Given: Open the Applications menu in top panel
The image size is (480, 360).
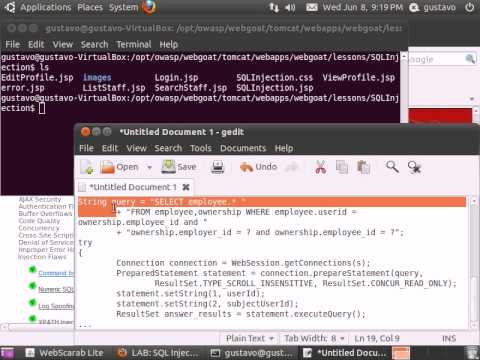Looking at the screenshot, I should tap(45, 7).
